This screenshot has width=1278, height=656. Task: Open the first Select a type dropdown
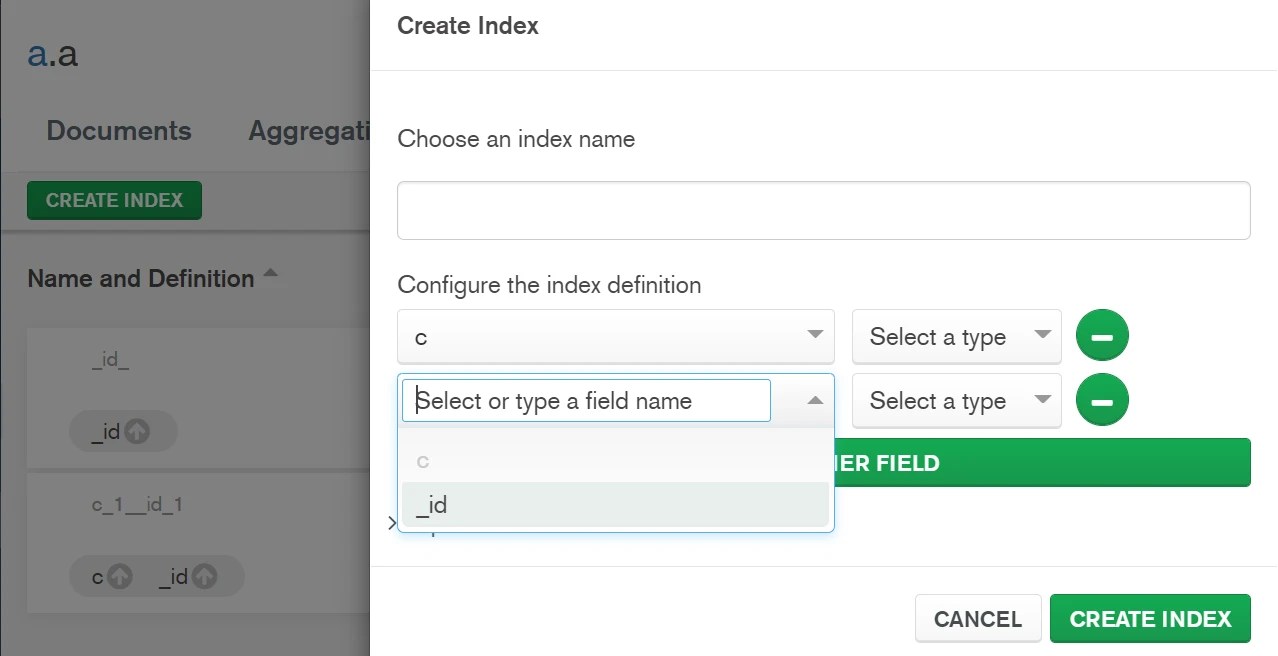(956, 337)
